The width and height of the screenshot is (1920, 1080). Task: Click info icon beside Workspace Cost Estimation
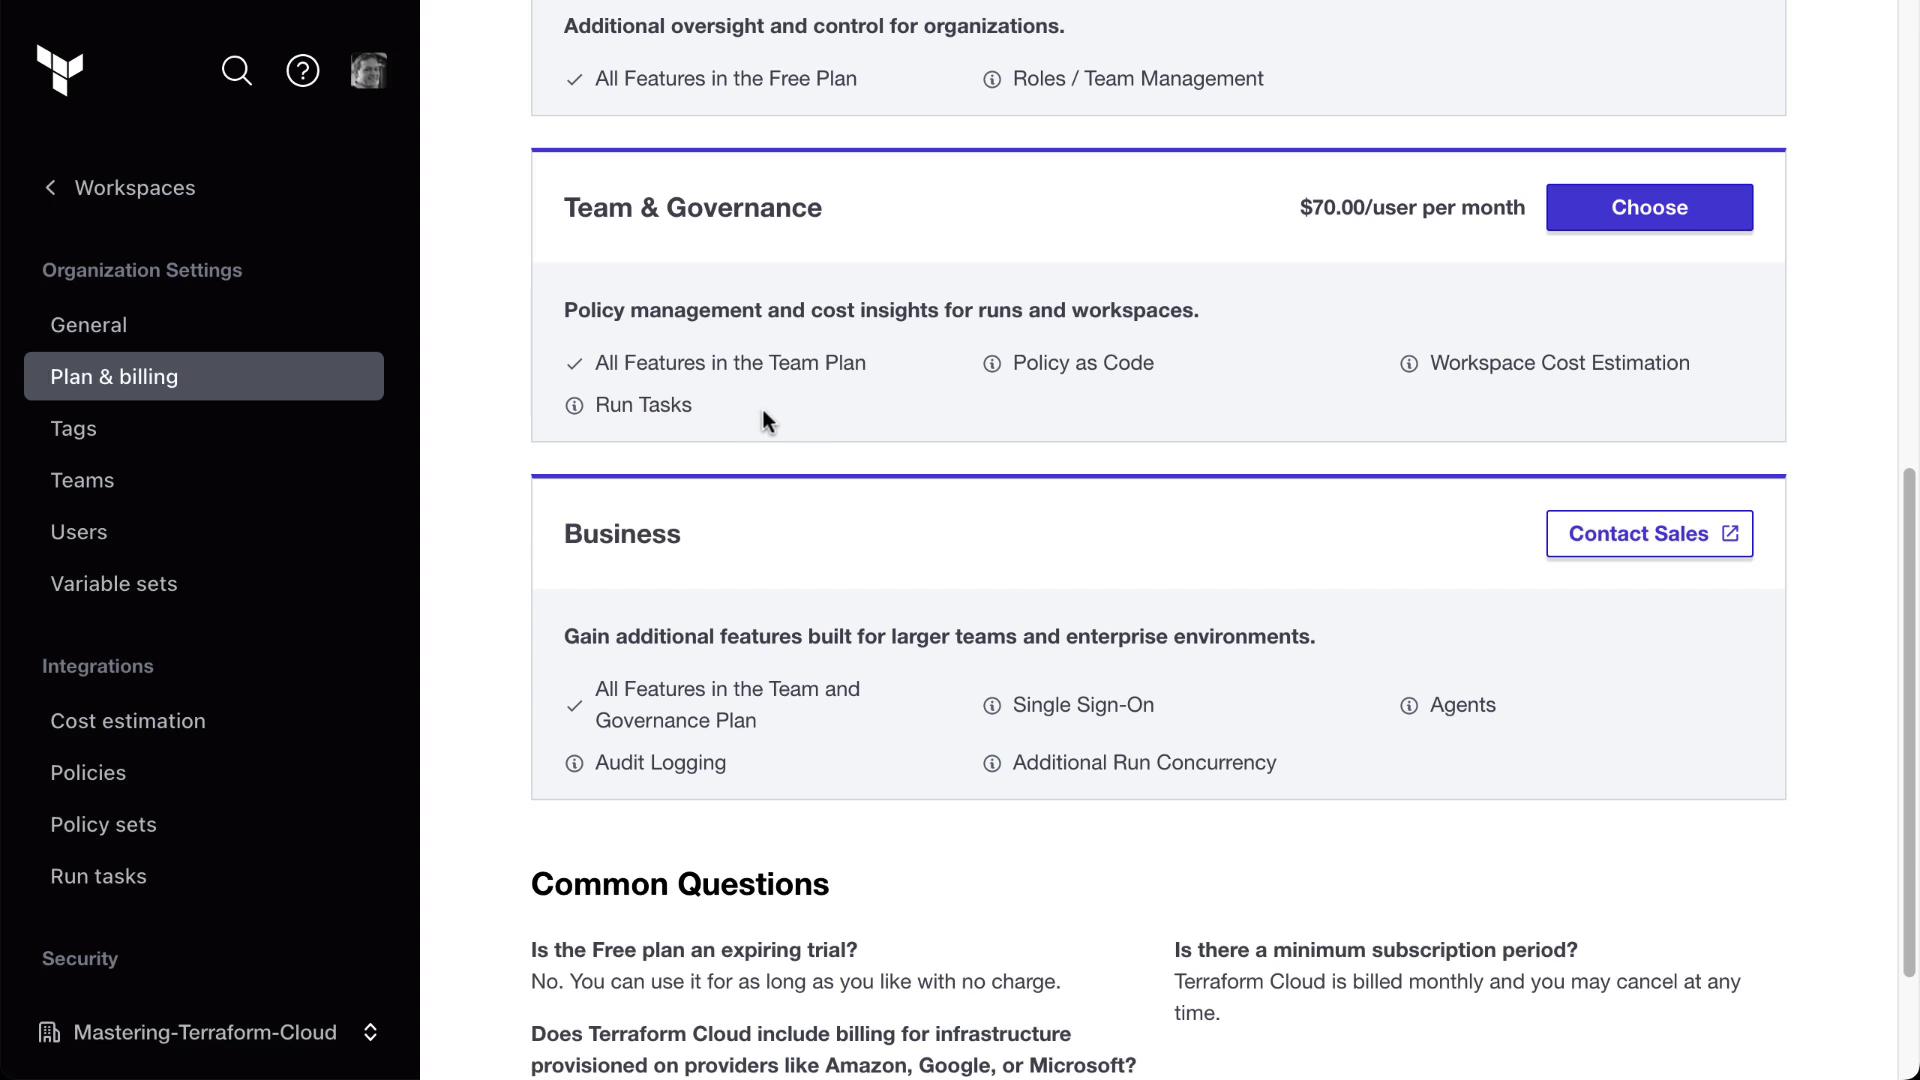[1409, 364]
